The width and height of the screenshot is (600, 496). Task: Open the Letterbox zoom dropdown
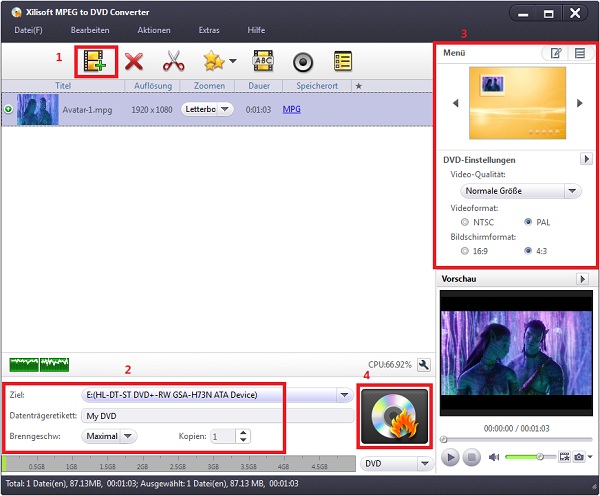[207, 109]
